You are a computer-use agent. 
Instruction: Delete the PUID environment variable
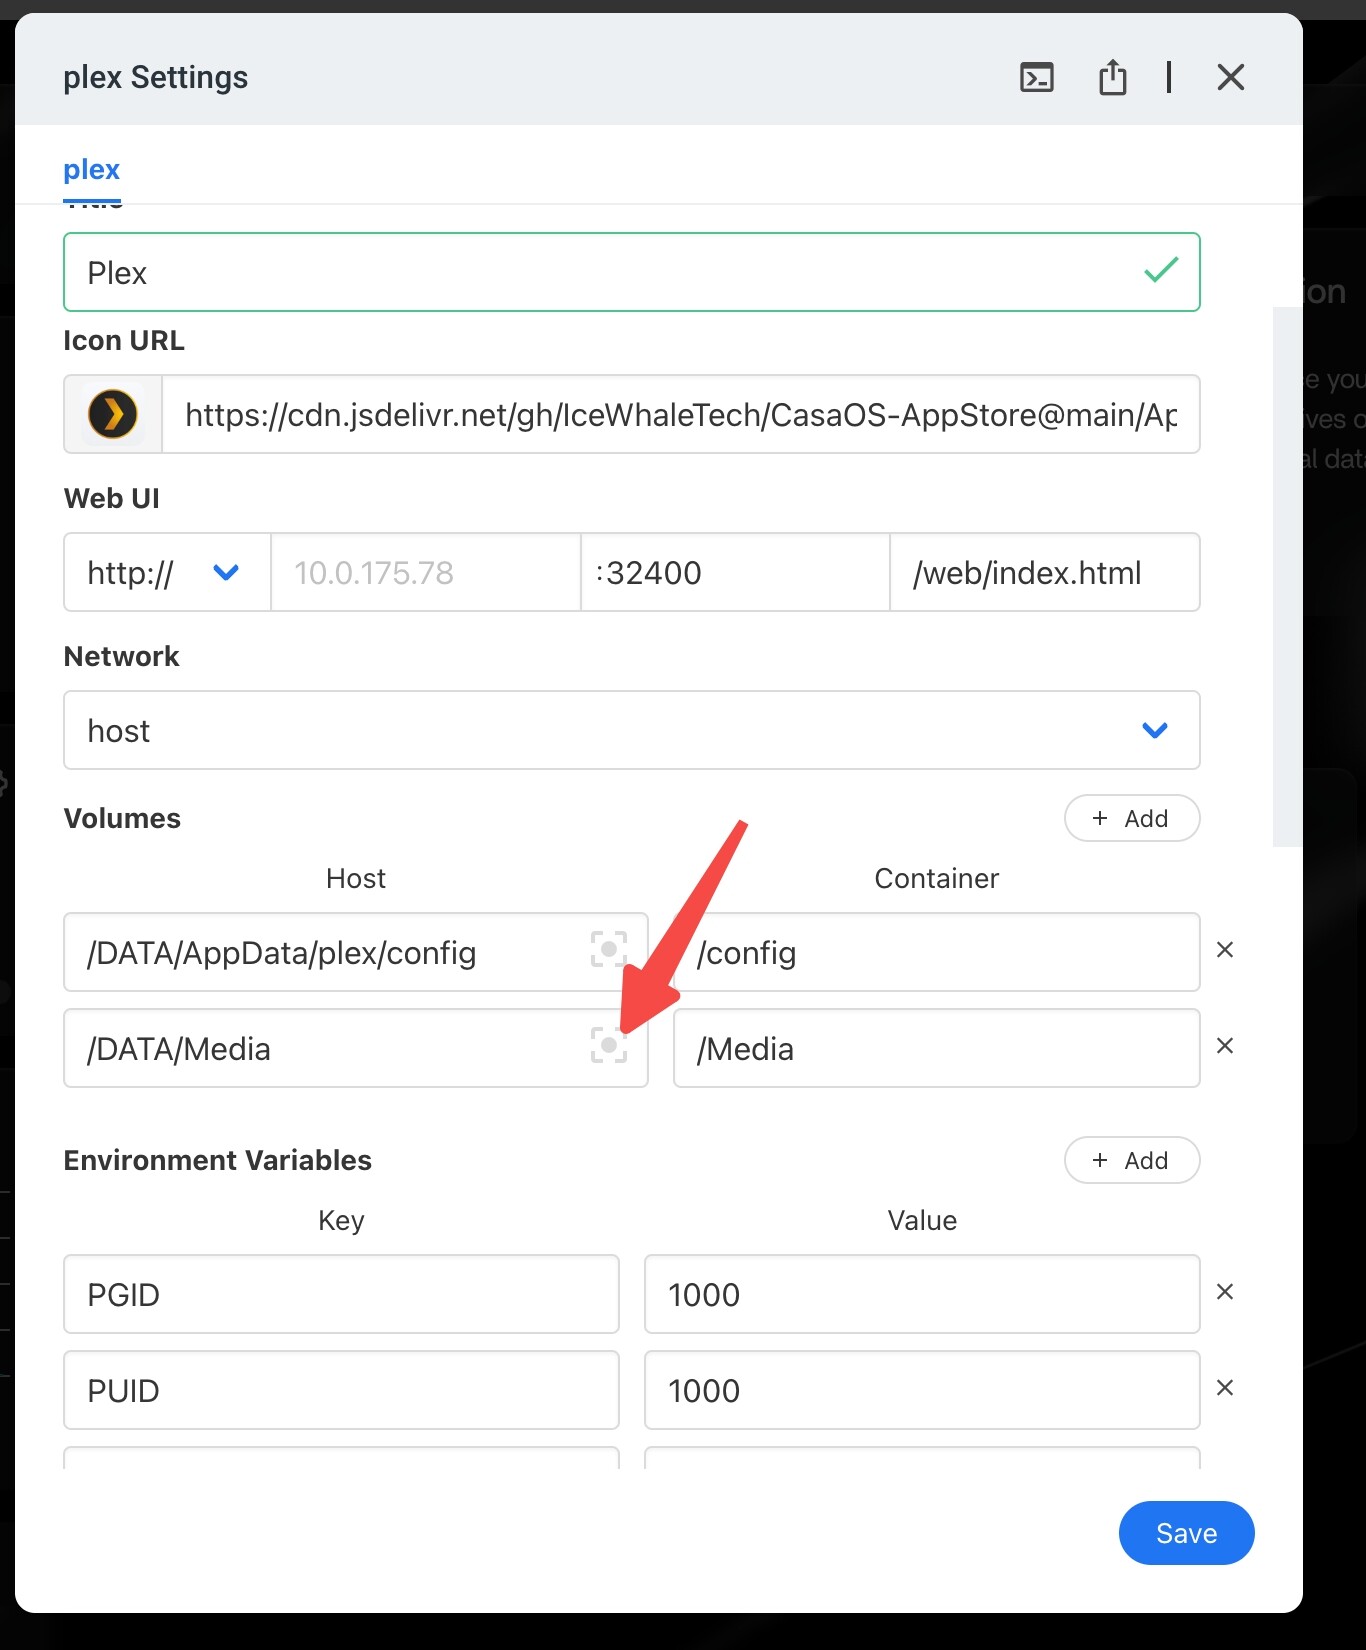pos(1224,1388)
